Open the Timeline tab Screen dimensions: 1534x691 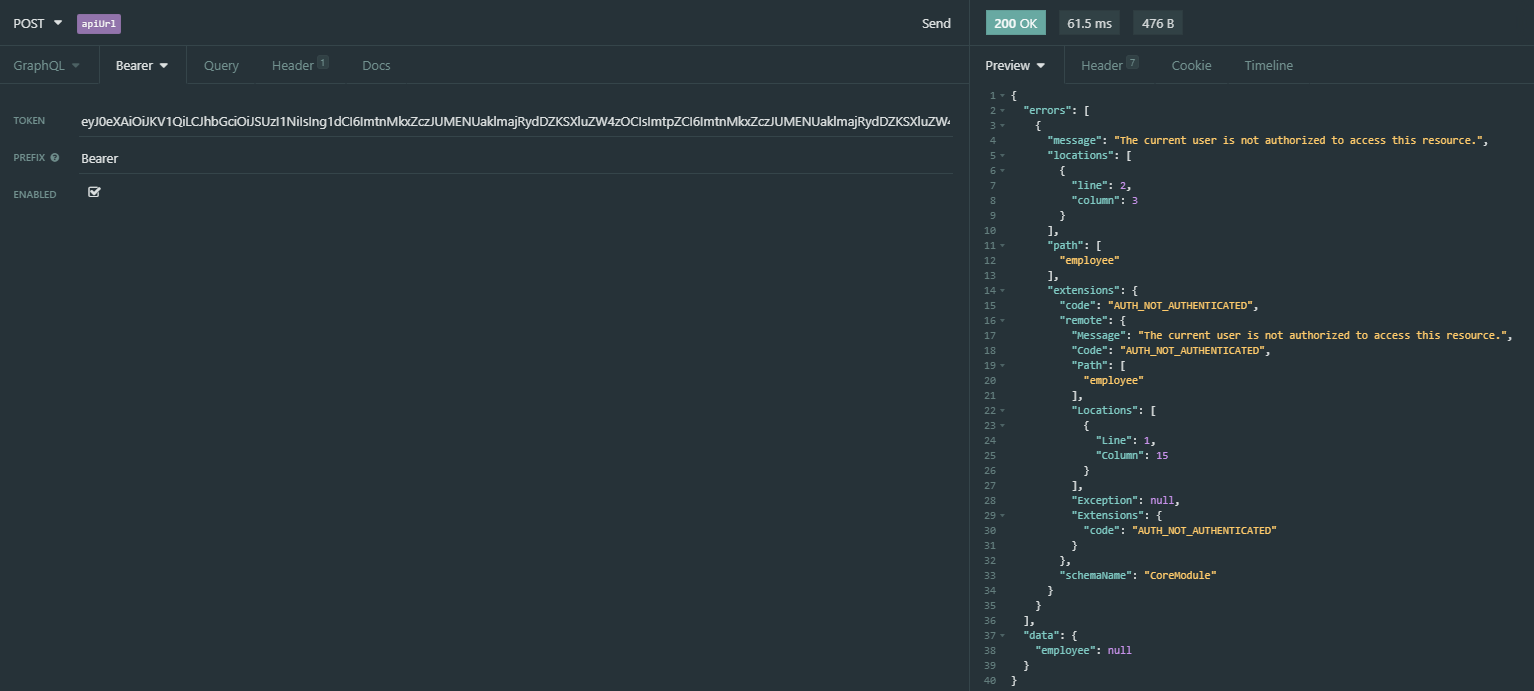(x=1268, y=64)
